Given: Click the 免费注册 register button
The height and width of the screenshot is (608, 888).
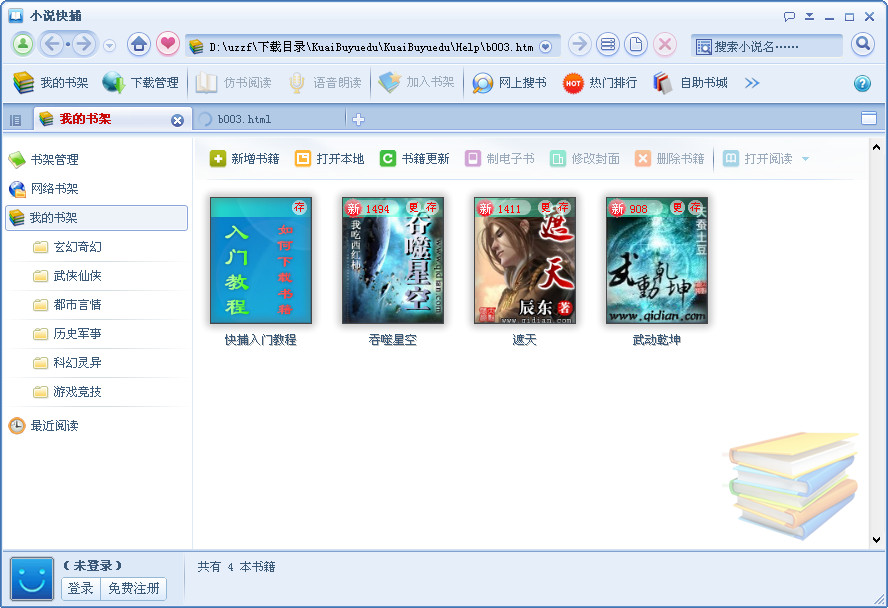Looking at the screenshot, I should tap(134, 589).
